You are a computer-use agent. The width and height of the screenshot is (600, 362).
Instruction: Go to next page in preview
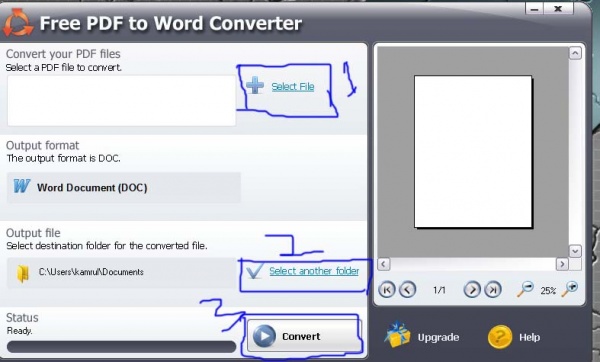472,290
